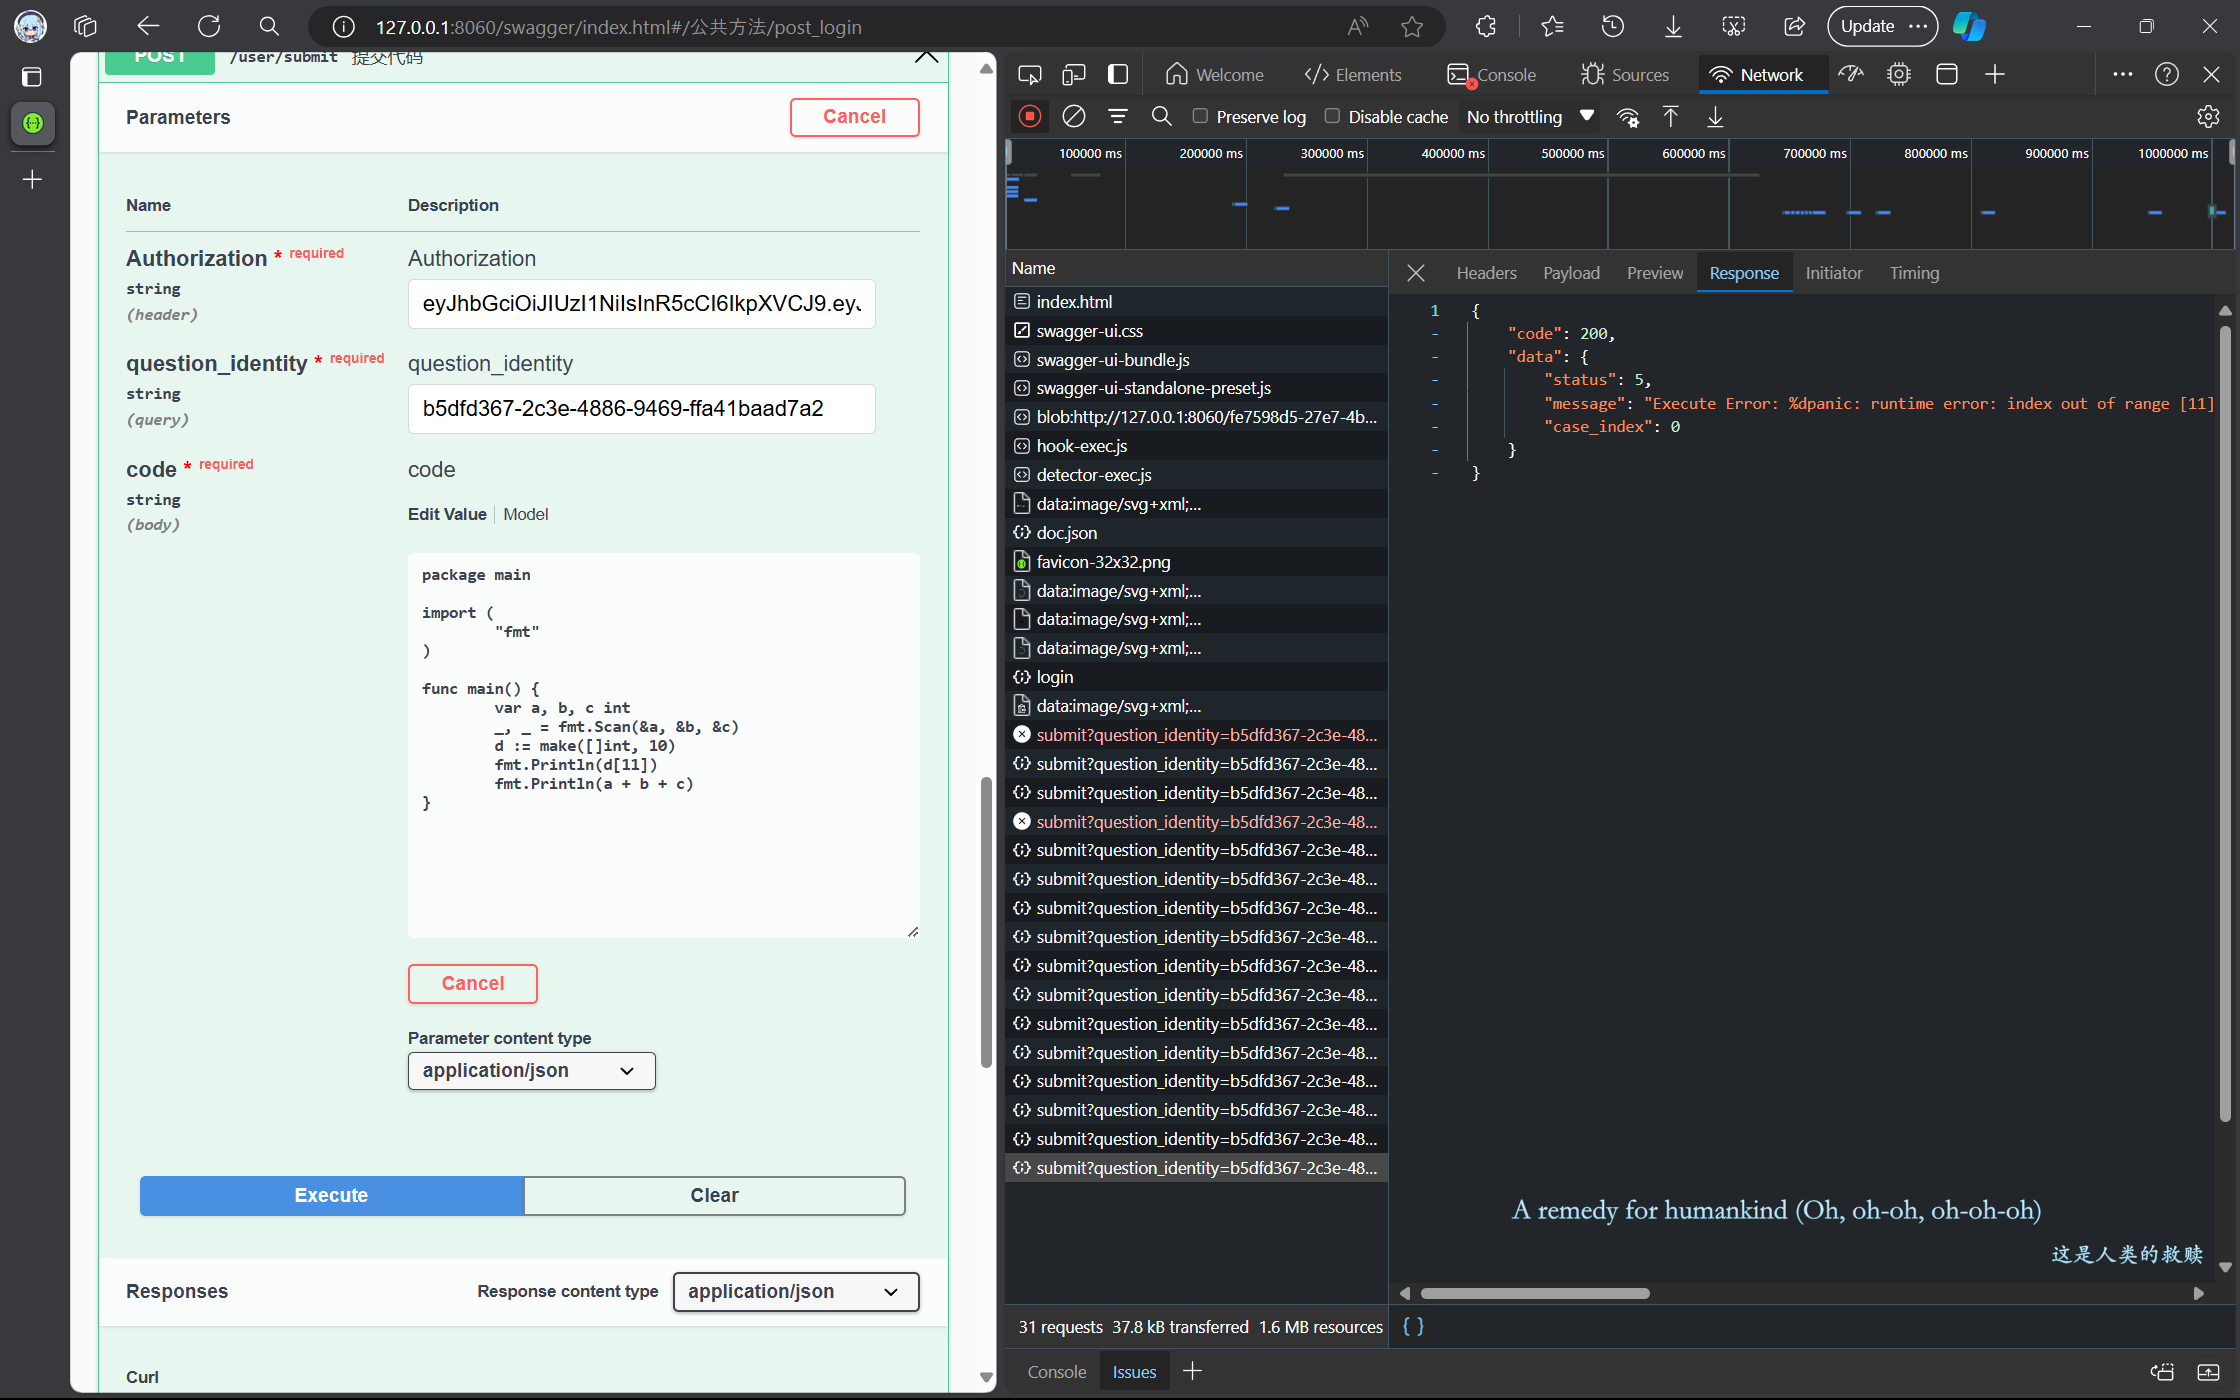Click Swagger page vertical scrollbar thumb

[x=986, y=923]
